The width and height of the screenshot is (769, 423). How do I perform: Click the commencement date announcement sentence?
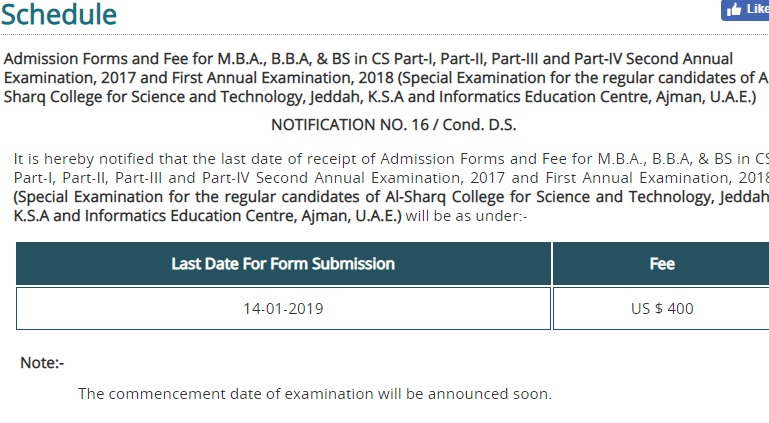coord(315,394)
